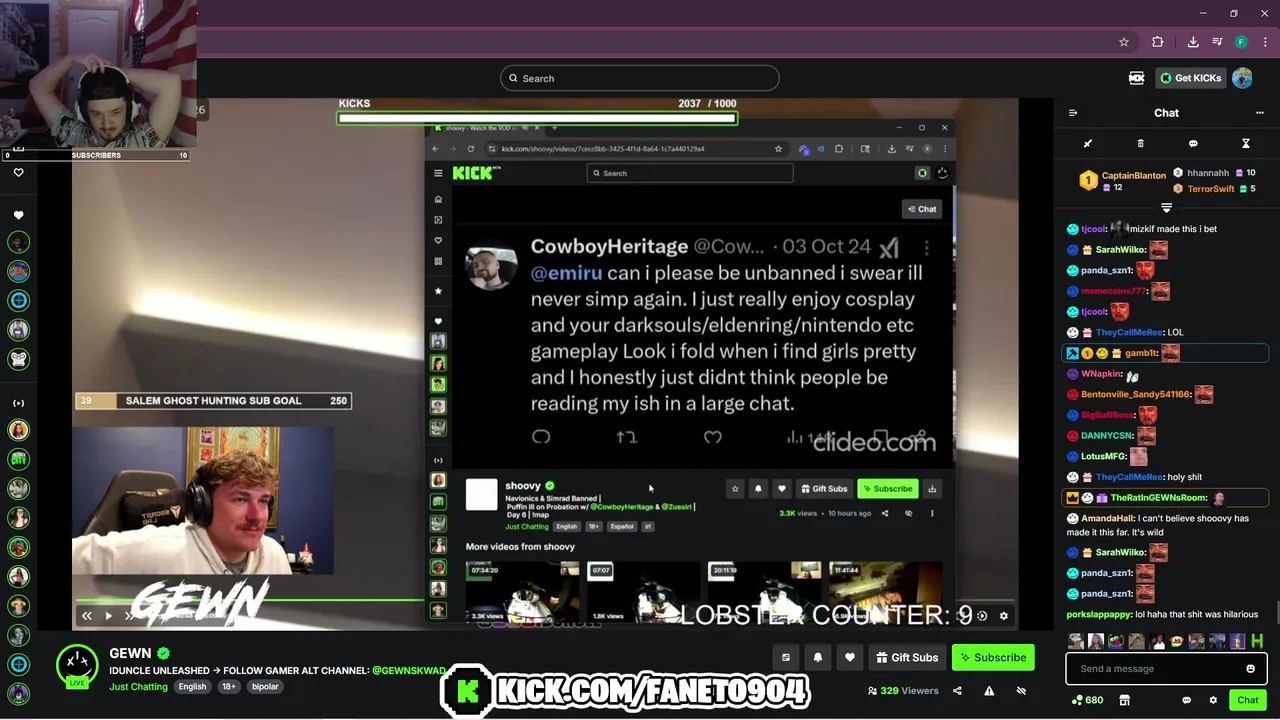
Task: Open the emoji picker in the message box
Action: pyautogui.click(x=1250, y=669)
